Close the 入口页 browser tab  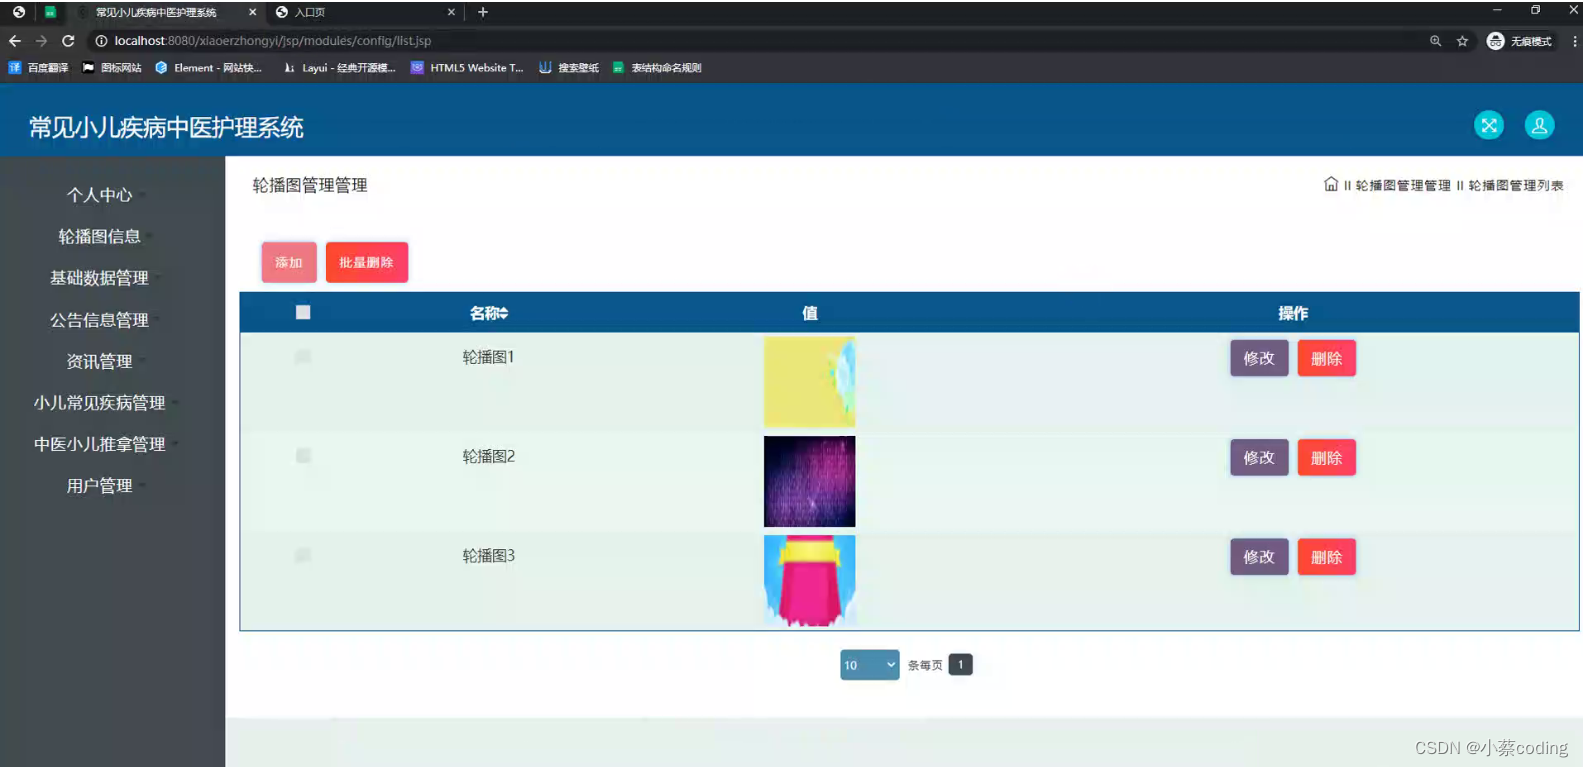(451, 12)
